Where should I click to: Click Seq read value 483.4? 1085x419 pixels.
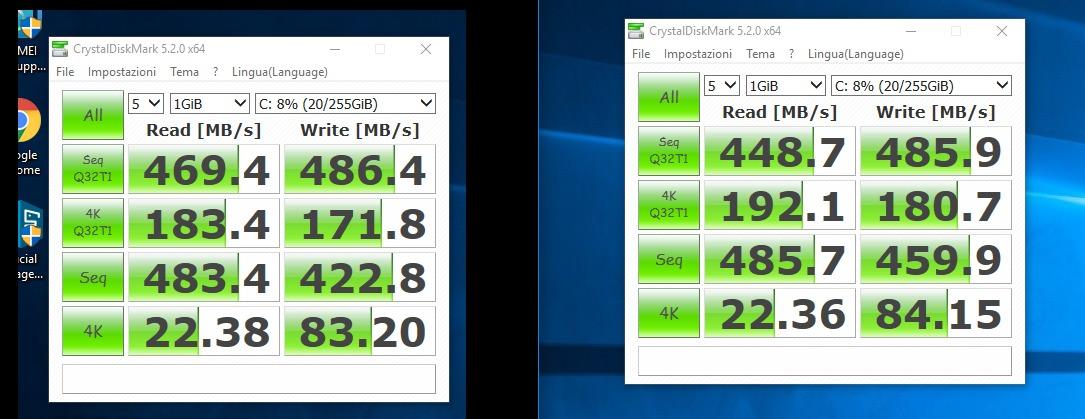pyautogui.click(x=204, y=277)
